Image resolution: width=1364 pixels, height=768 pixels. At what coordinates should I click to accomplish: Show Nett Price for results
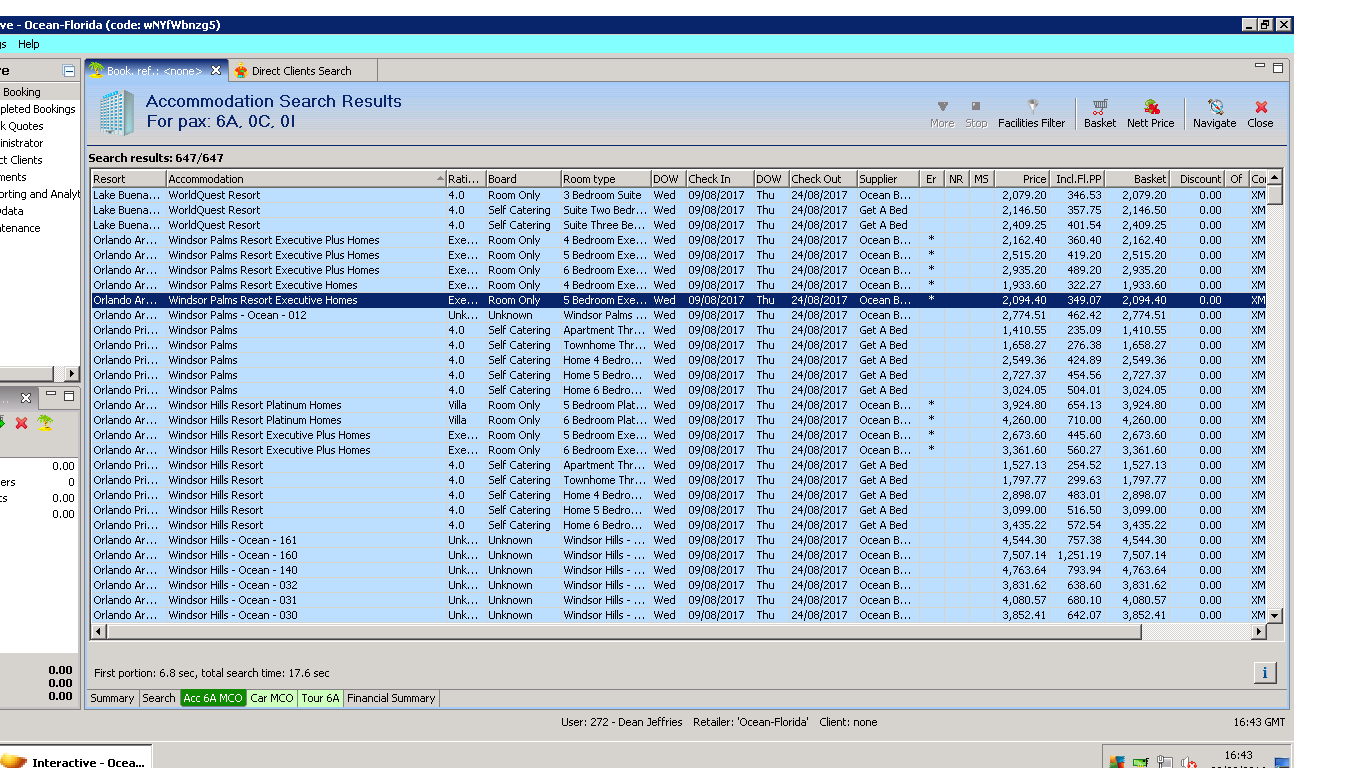[1150, 113]
